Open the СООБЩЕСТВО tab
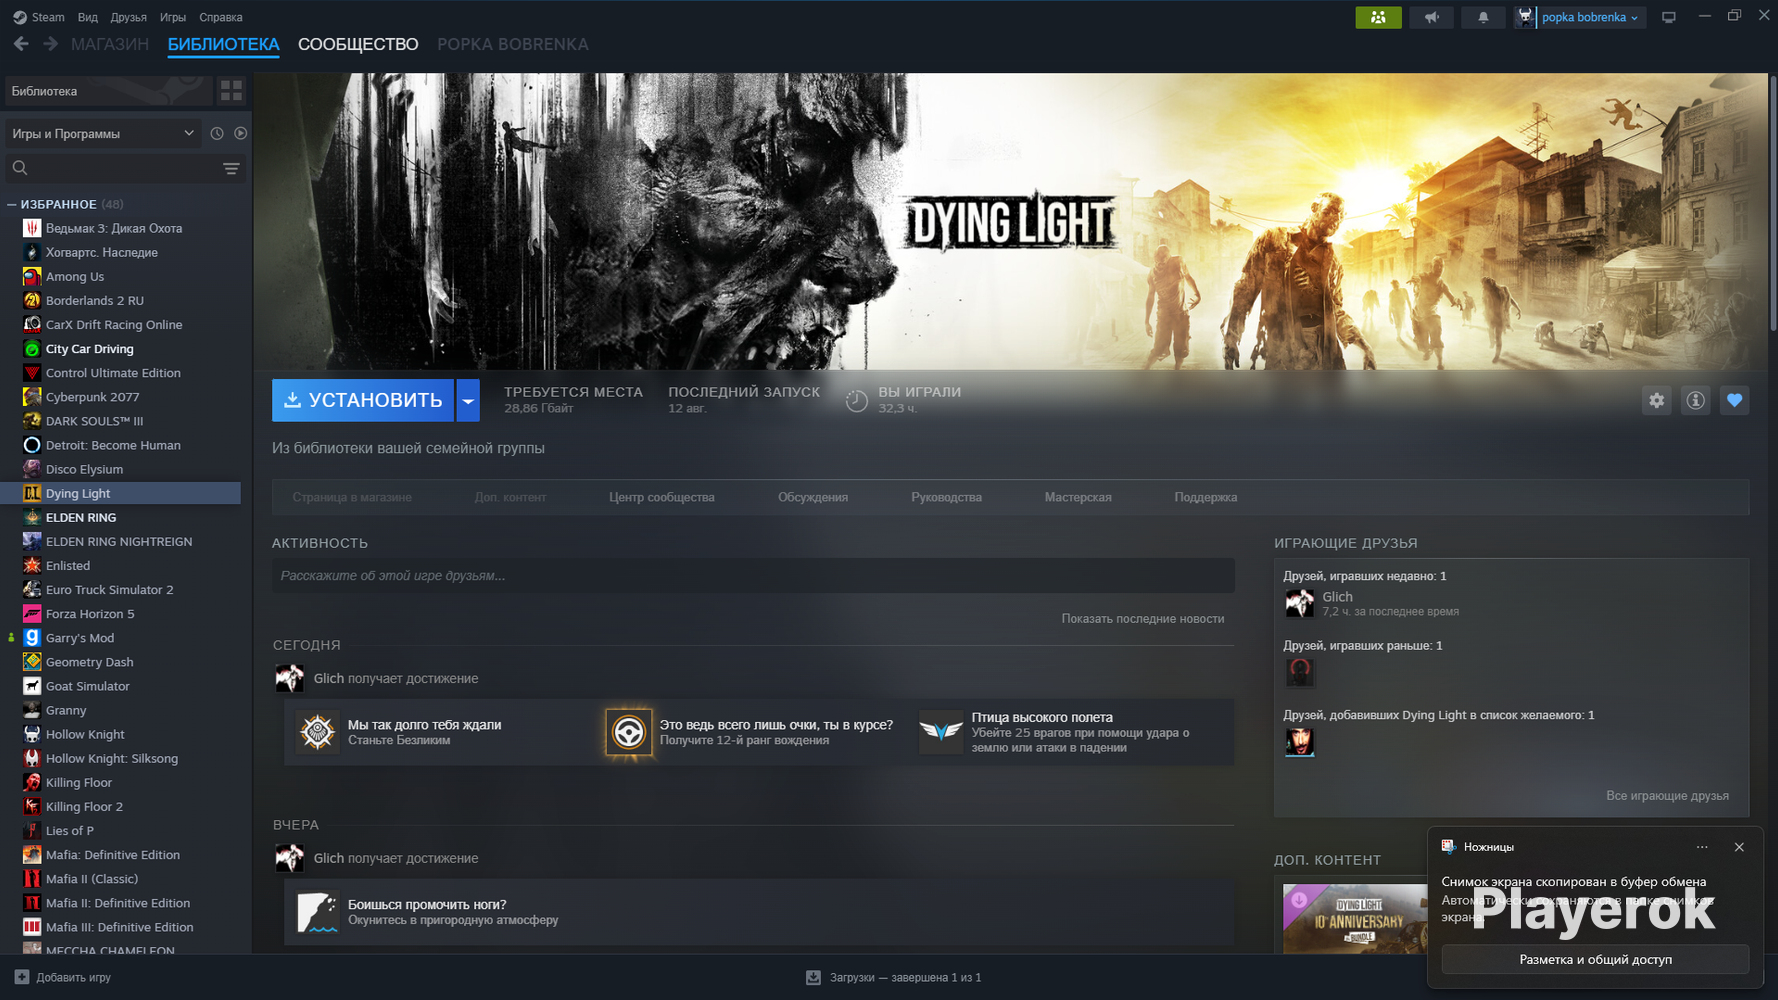 point(358,44)
